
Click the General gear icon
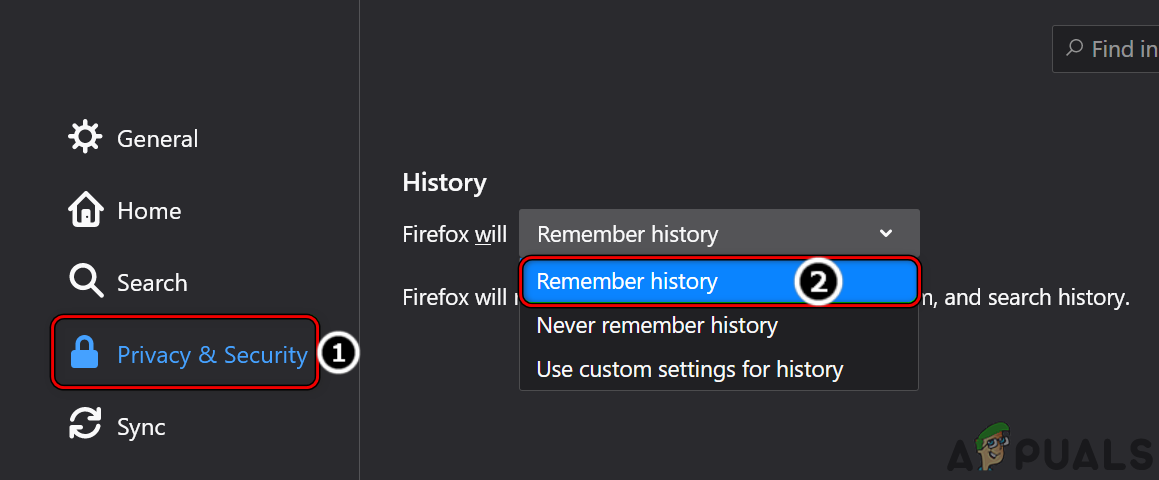coord(85,138)
